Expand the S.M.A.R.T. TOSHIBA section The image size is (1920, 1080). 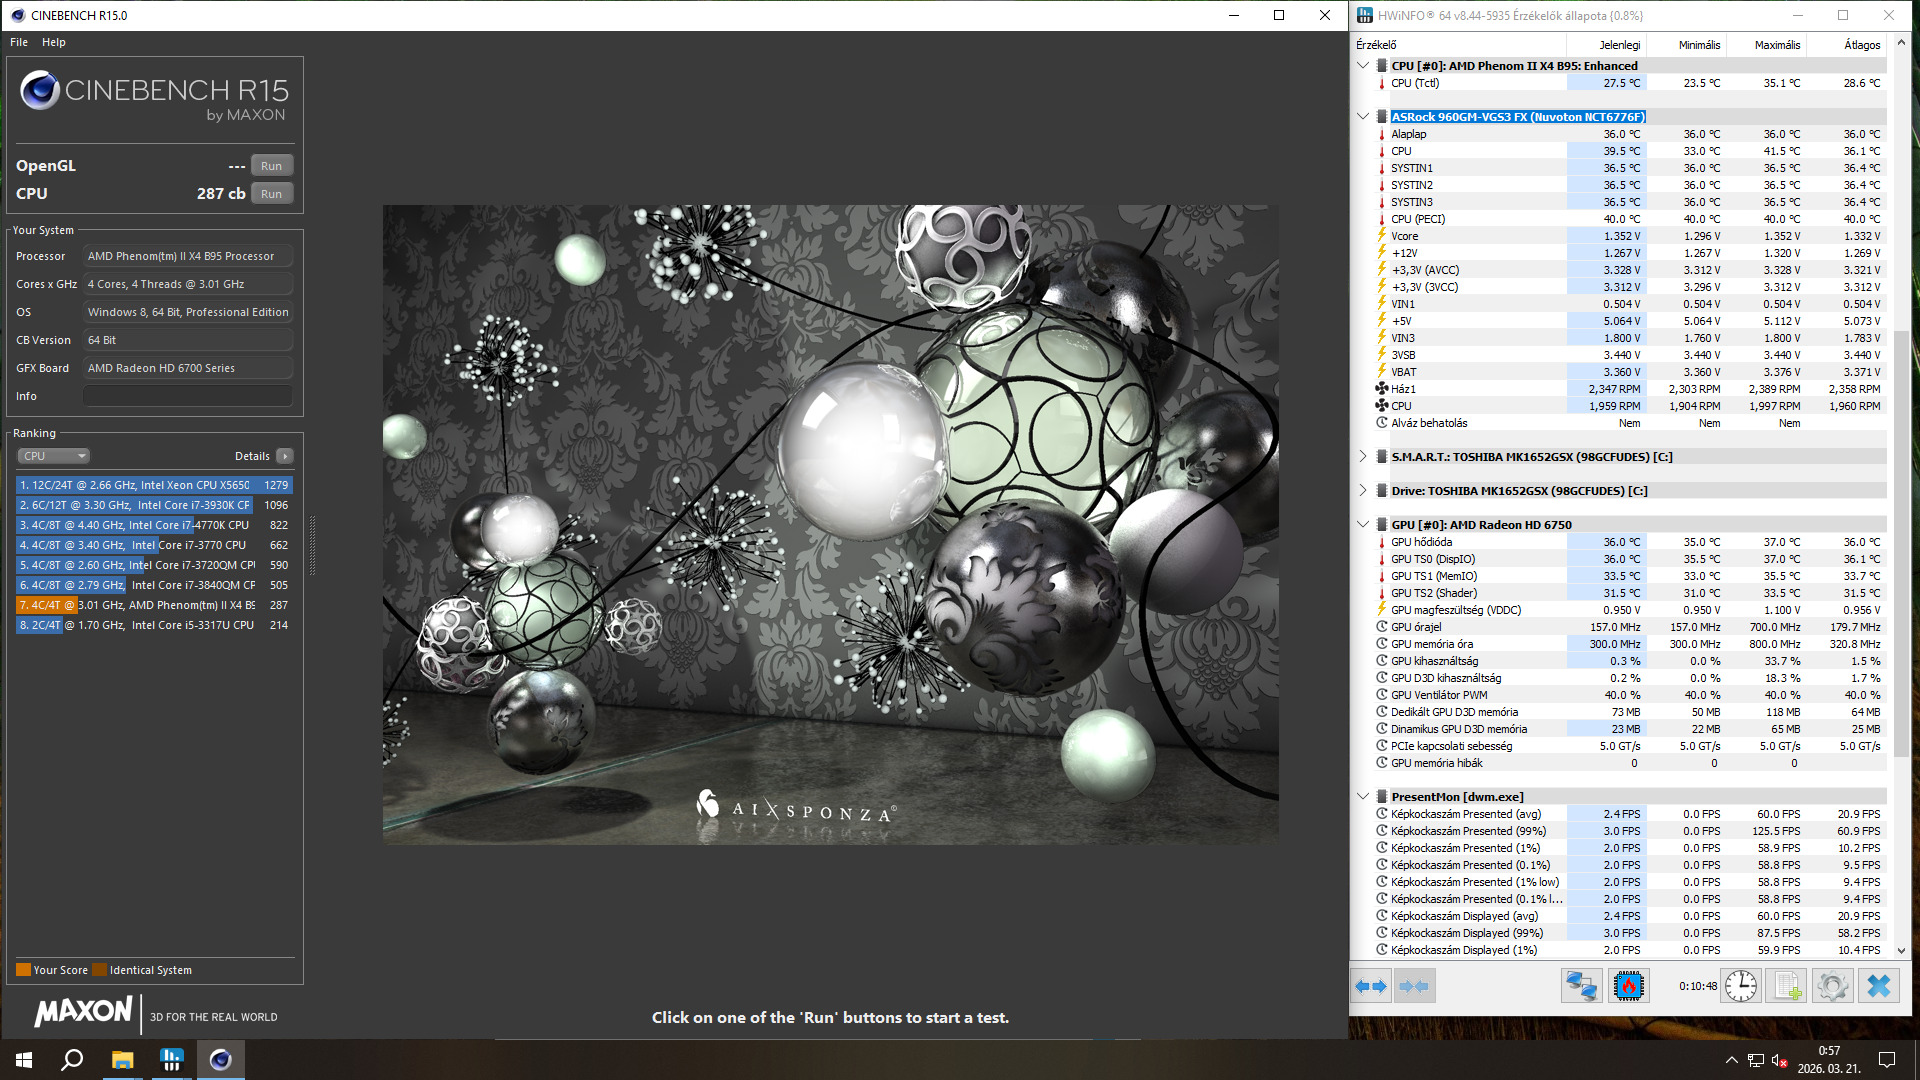(x=1362, y=456)
